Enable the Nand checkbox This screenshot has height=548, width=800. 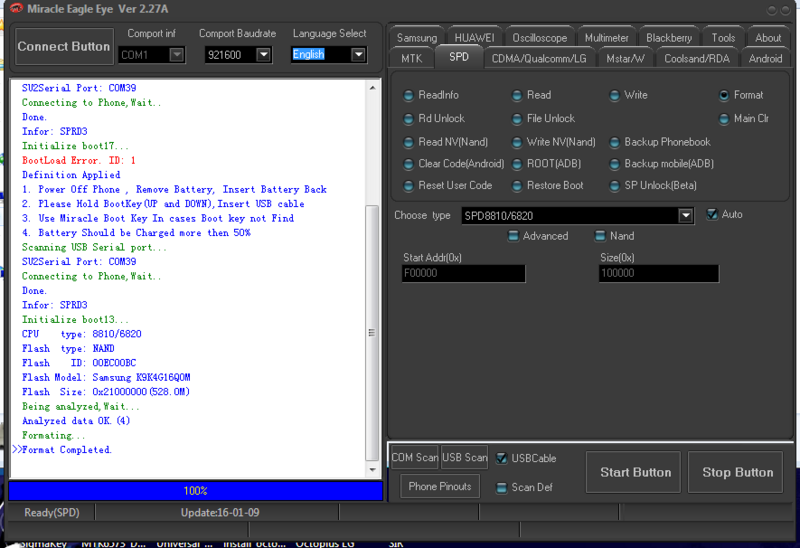point(601,236)
